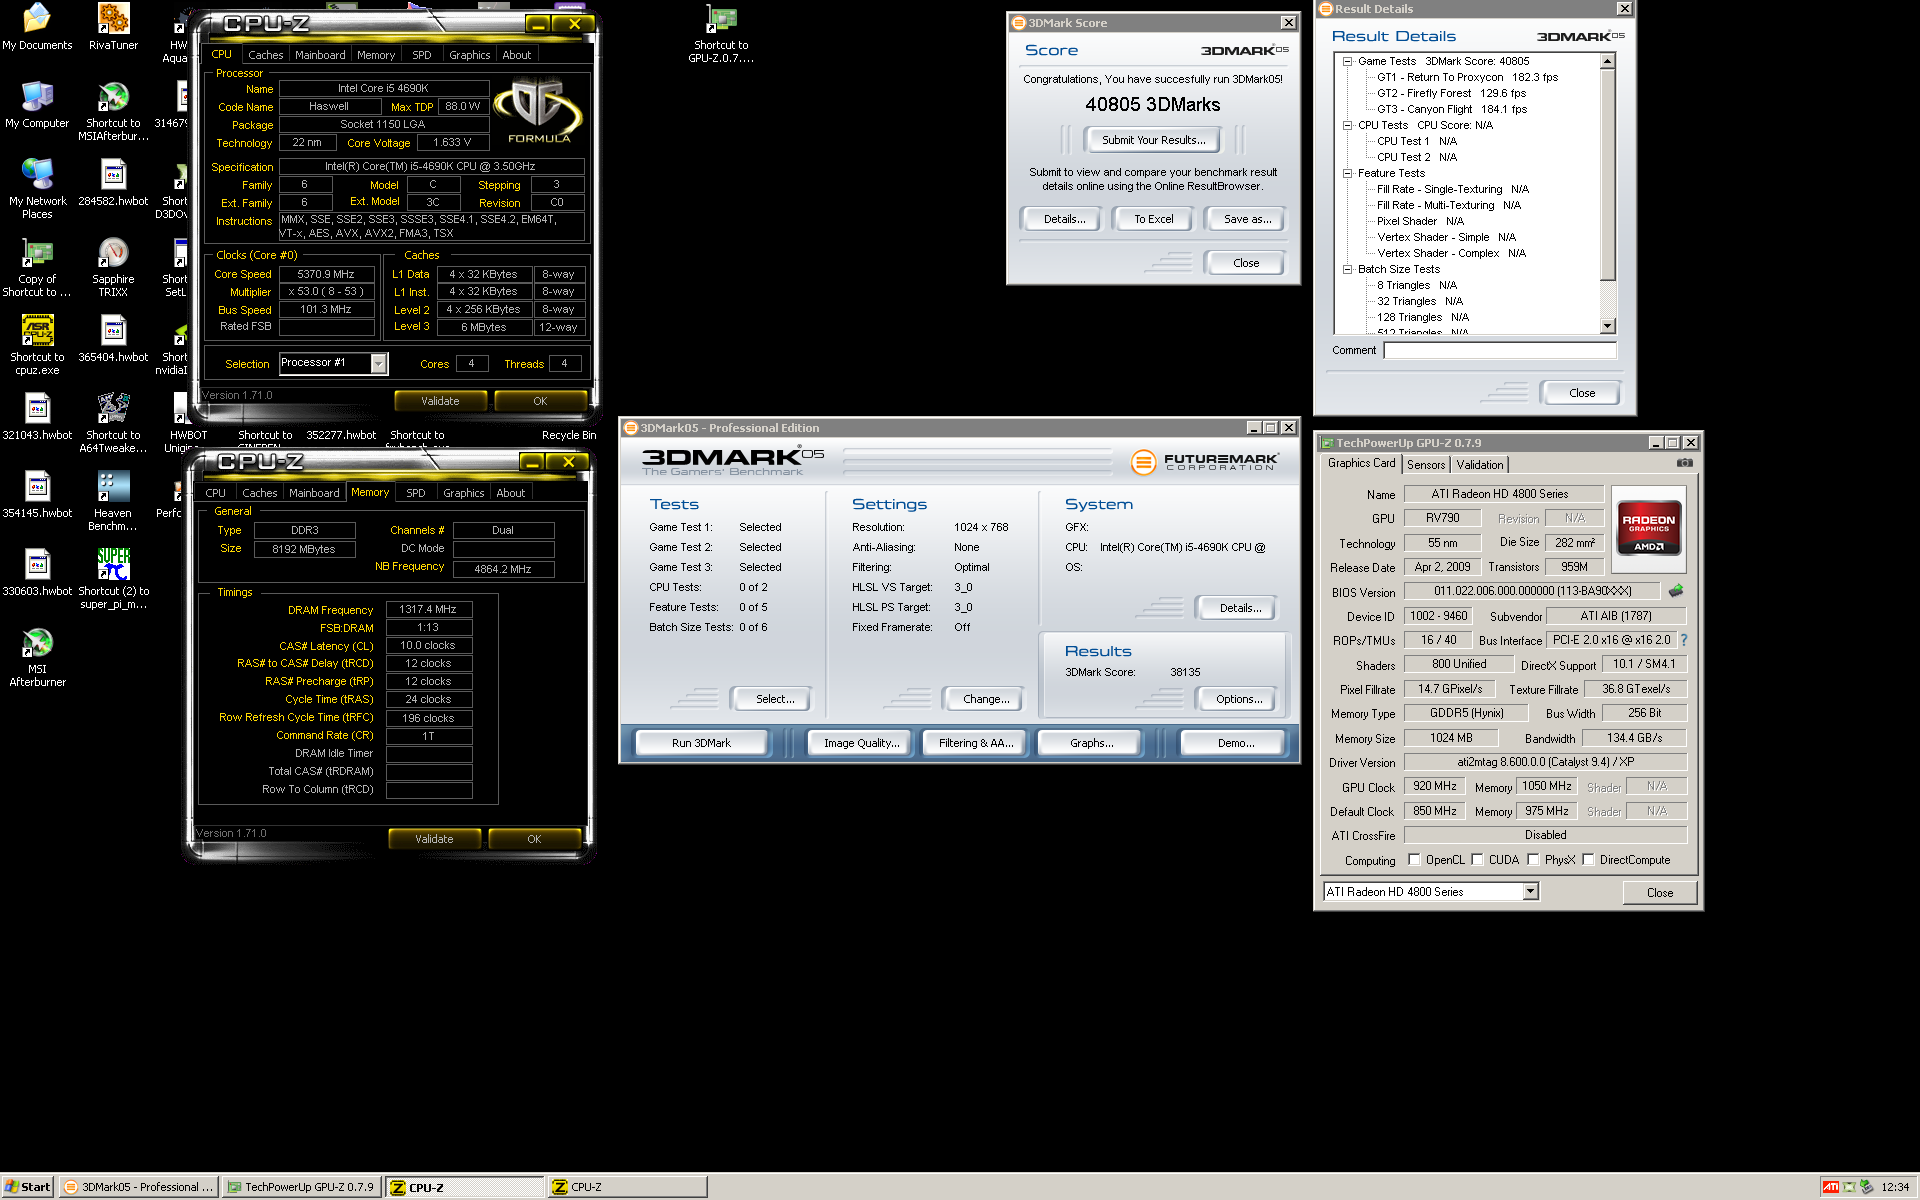Collapse the Batch Size Tests tree node
1920x1200 pixels.
(1348, 269)
